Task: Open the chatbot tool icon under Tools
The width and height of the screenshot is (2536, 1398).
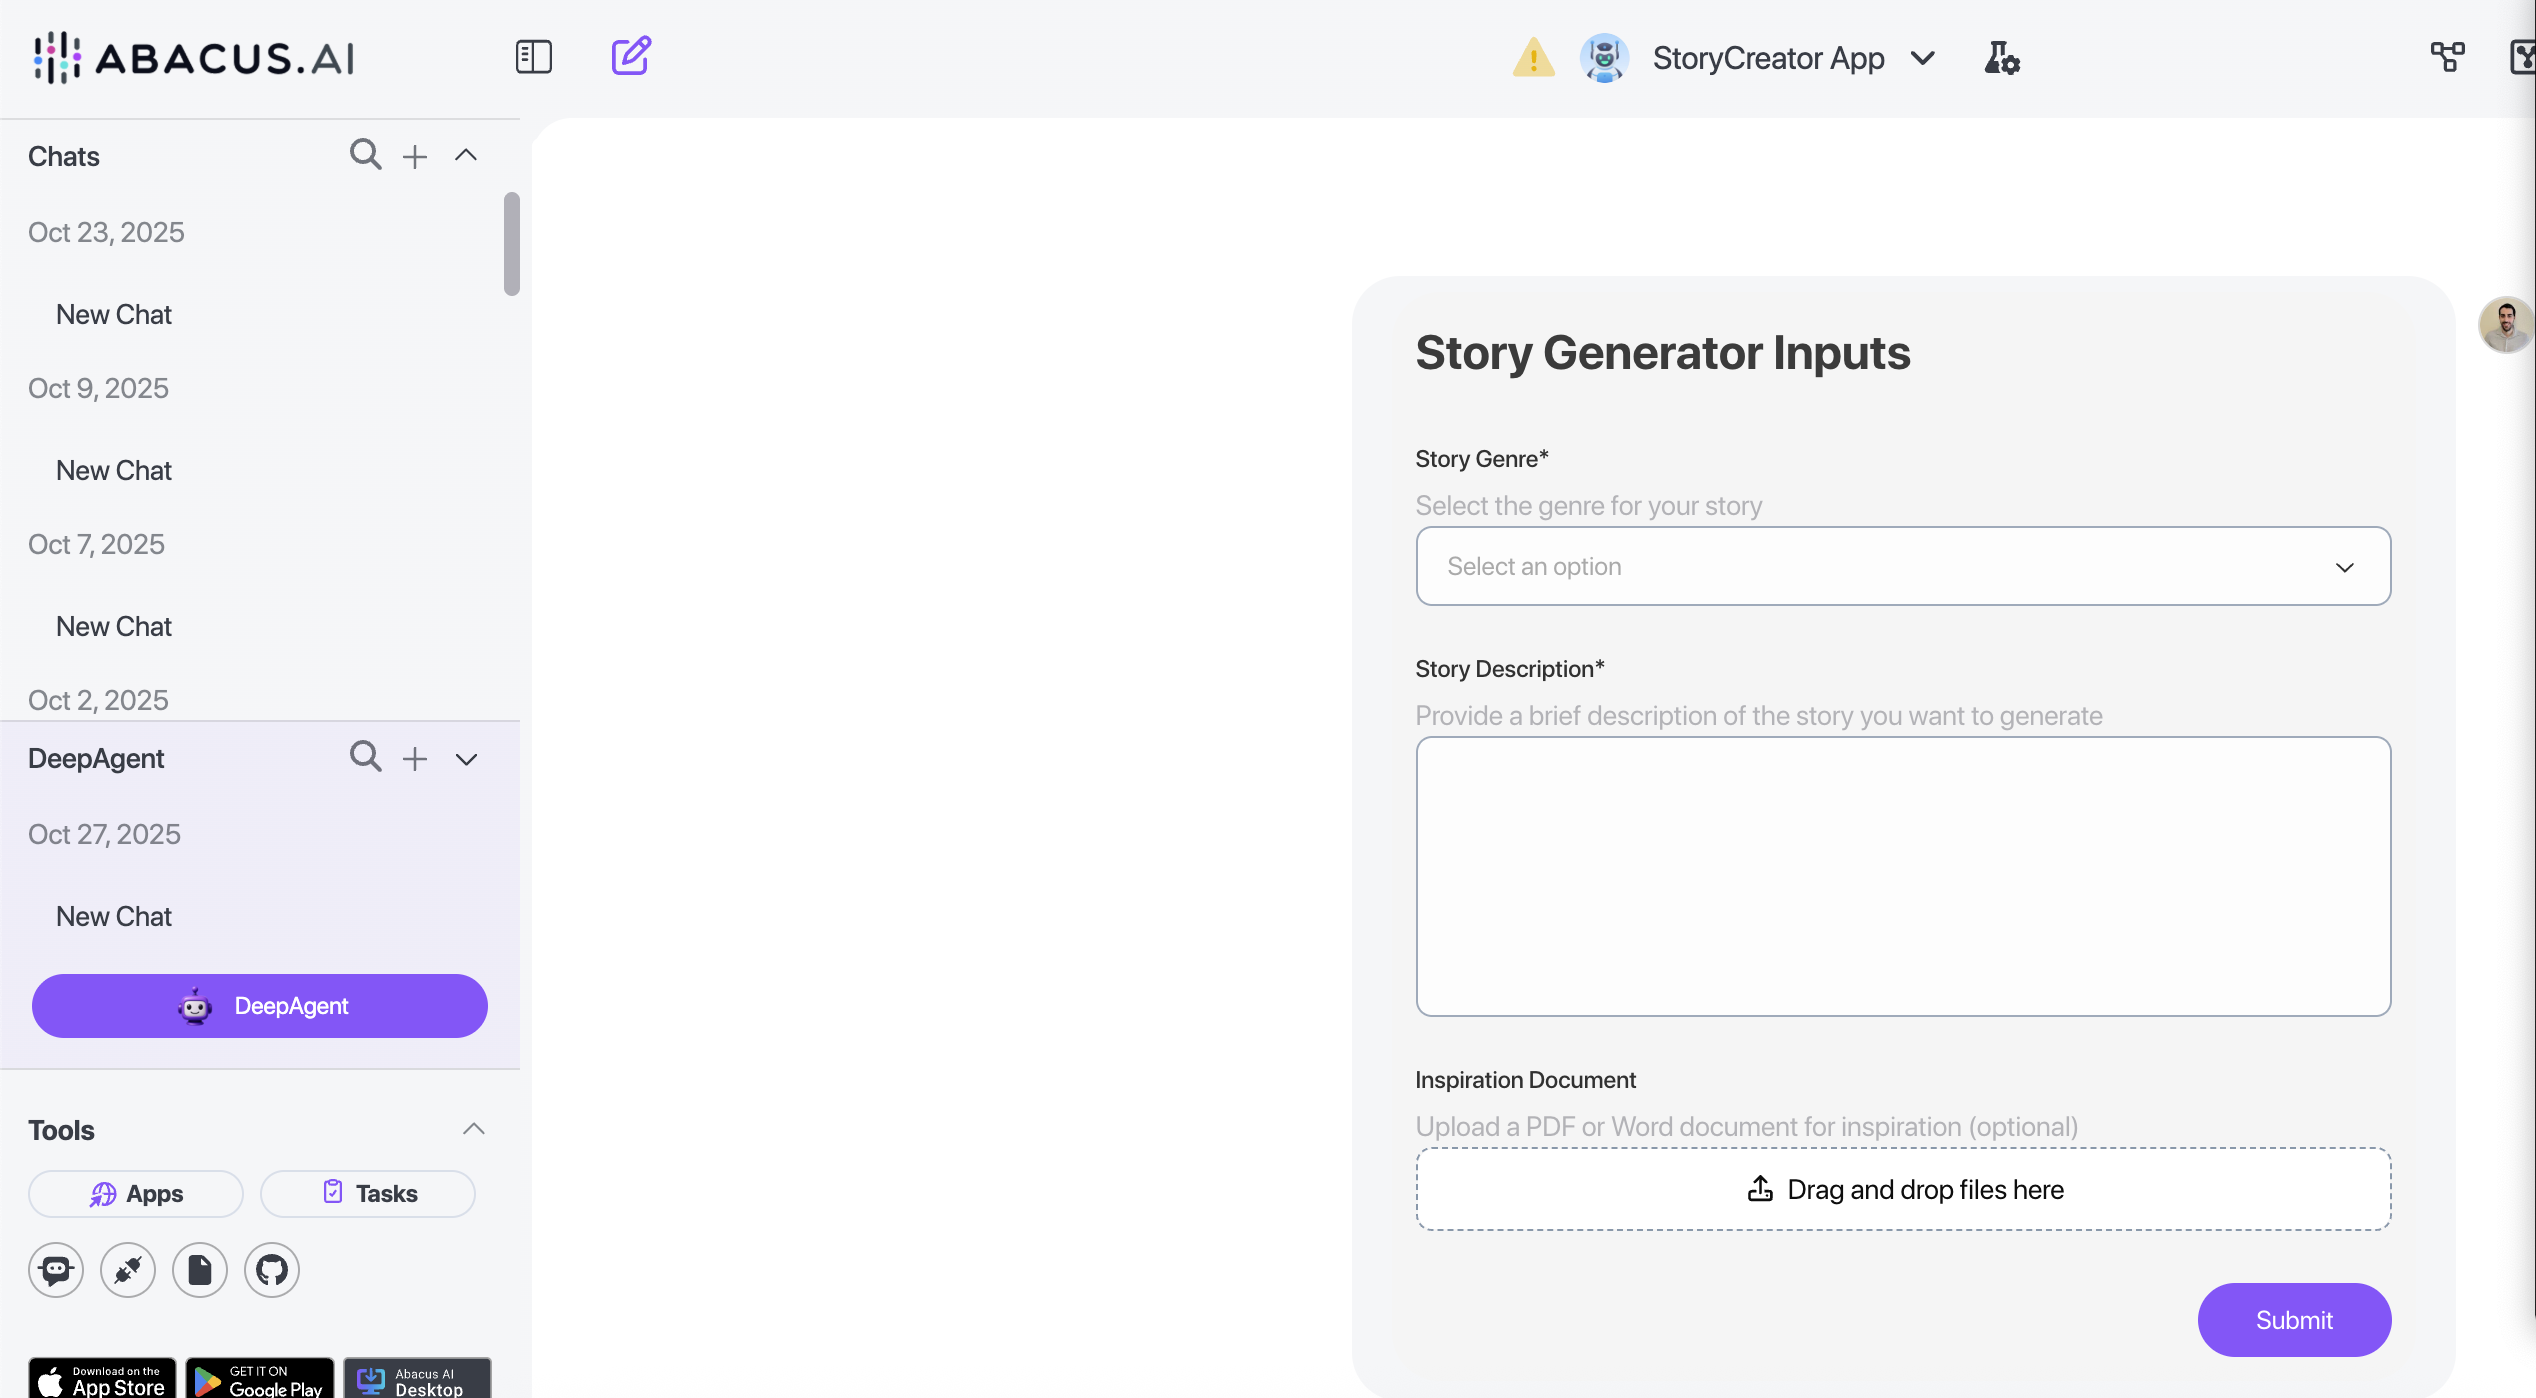Action: tap(55, 1269)
